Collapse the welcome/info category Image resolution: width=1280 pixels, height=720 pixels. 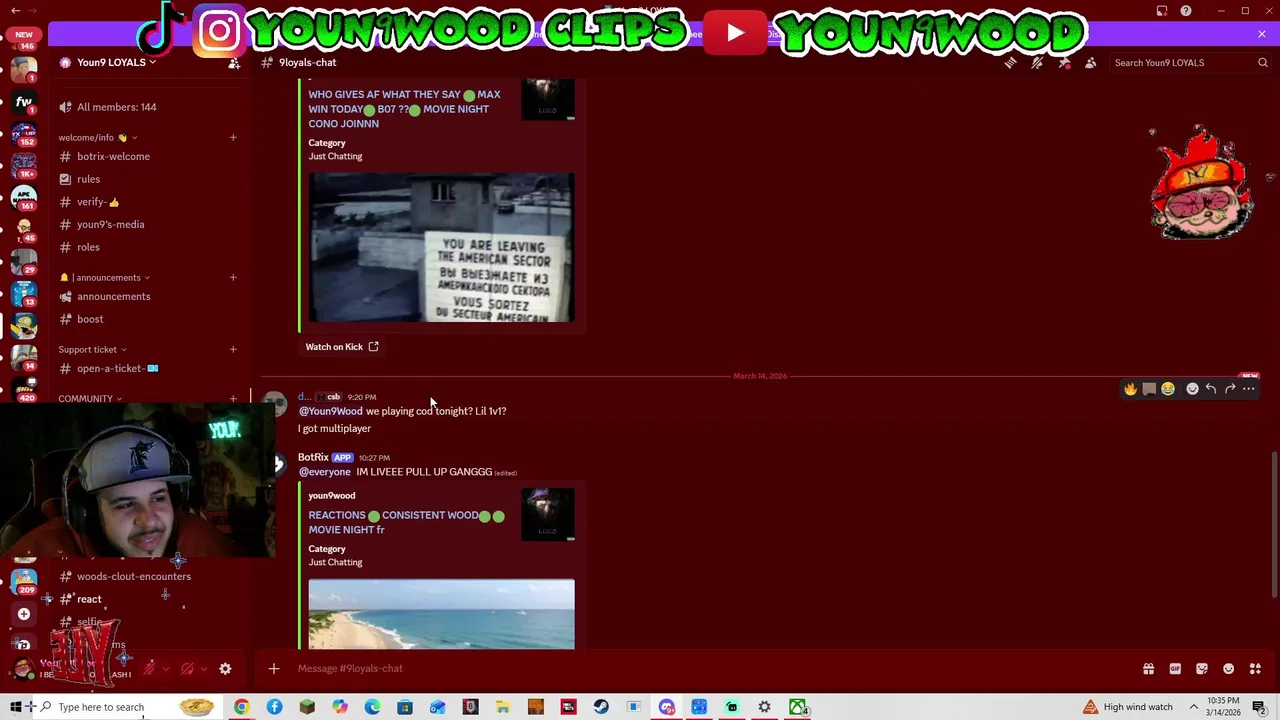98,137
